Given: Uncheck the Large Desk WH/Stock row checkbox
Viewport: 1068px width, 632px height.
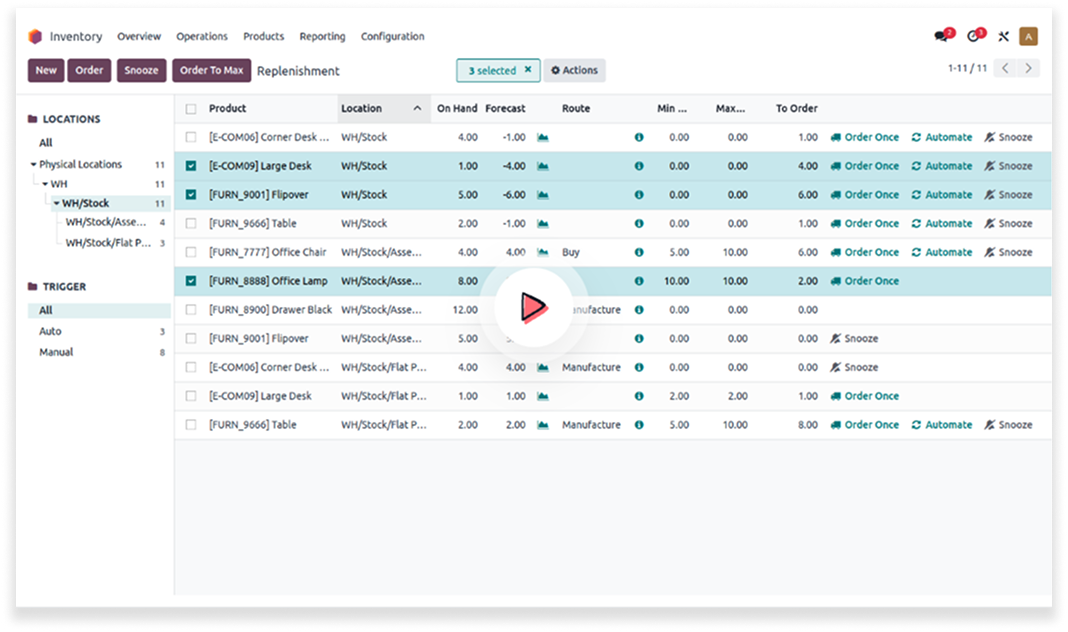Looking at the screenshot, I should pos(191,166).
